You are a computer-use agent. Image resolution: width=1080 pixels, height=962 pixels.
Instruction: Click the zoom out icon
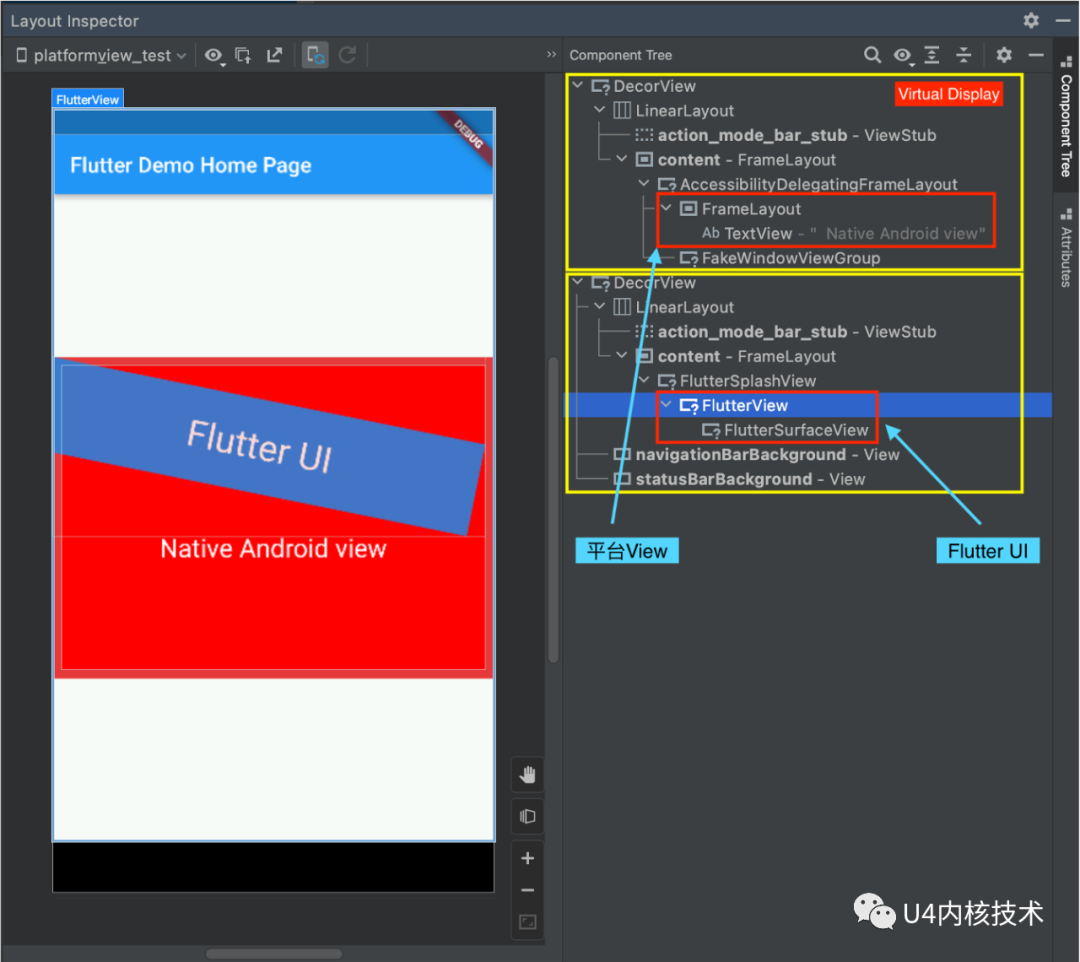[527, 889]
